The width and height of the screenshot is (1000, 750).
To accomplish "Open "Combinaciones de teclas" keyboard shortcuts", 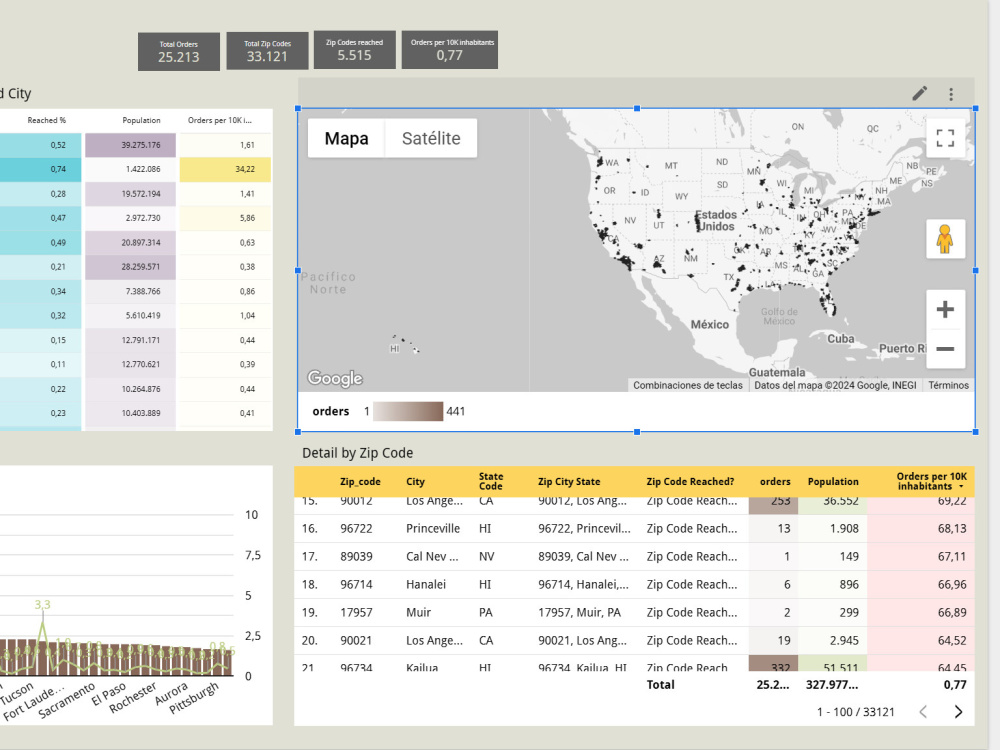I will (x=689, y=385).
